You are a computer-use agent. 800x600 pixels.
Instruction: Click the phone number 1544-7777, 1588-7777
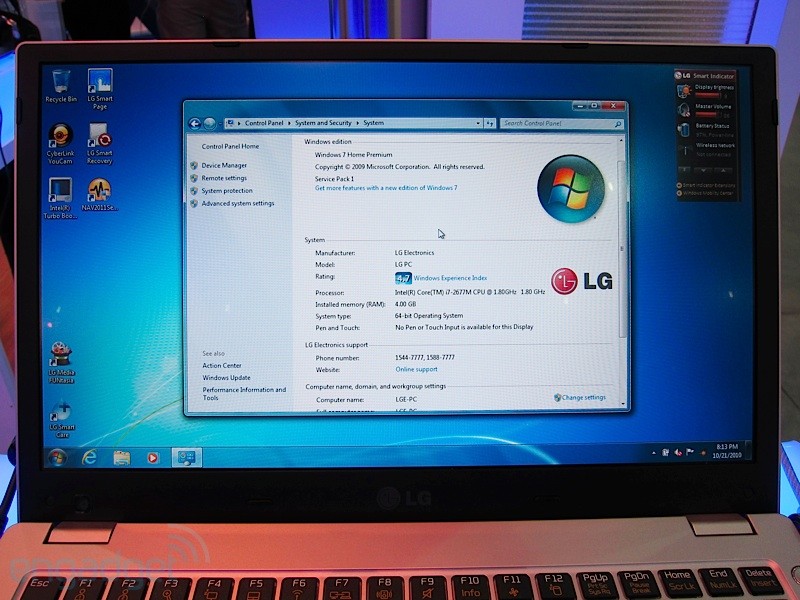click(424, 358)
